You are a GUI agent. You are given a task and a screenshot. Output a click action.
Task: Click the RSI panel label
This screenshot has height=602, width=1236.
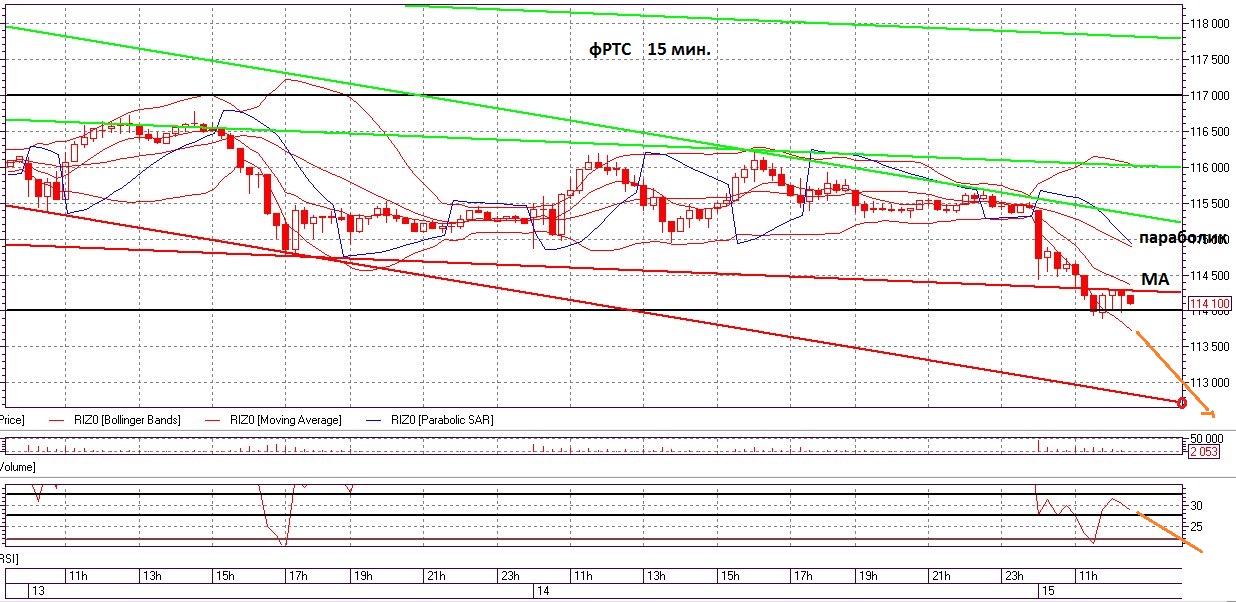(10, 558)
